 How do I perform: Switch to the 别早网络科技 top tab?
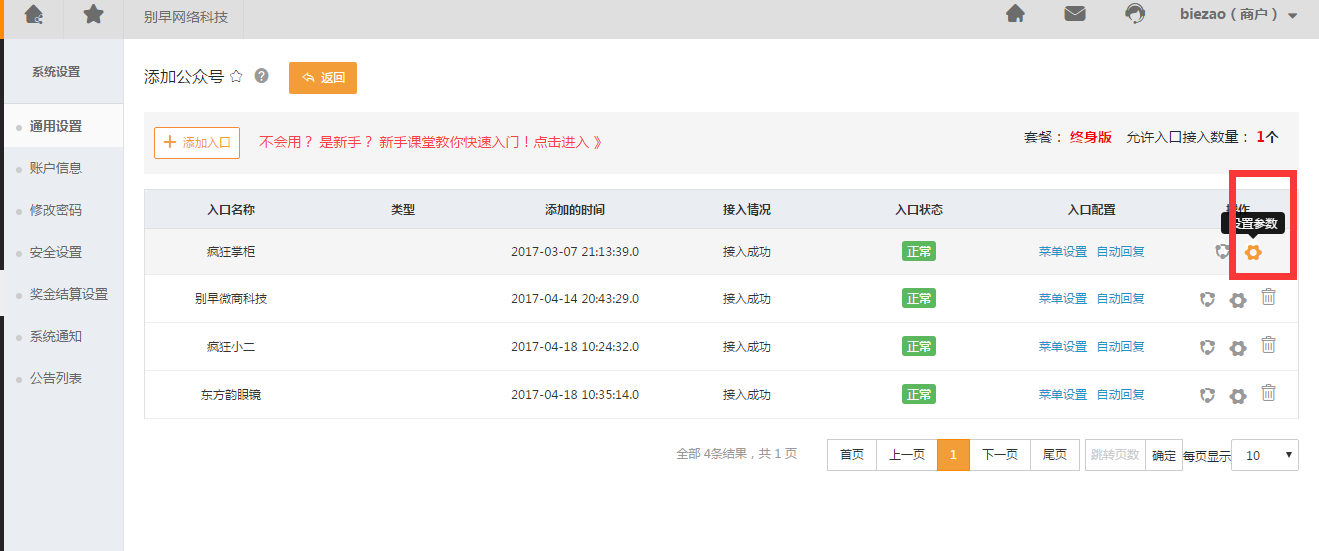point(186,17)
